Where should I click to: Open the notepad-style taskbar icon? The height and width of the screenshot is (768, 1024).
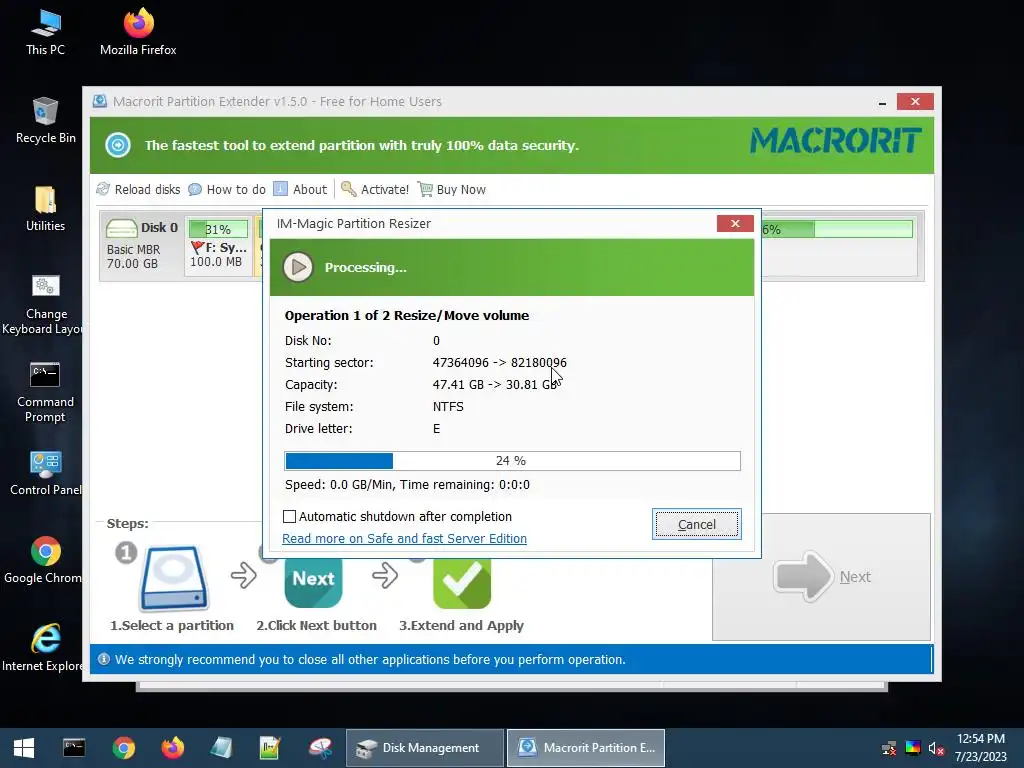(x=222, y=748)
